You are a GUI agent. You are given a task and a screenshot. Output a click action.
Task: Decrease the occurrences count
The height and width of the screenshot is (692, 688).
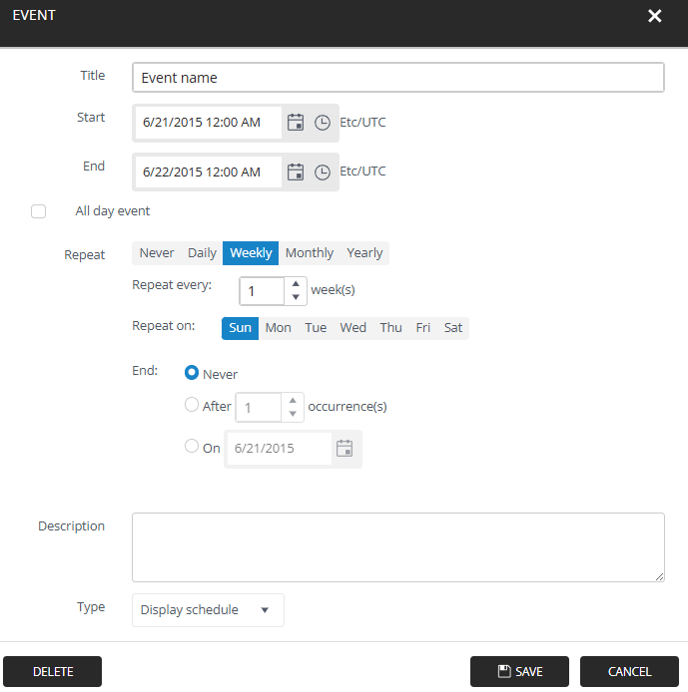point(293,414)
